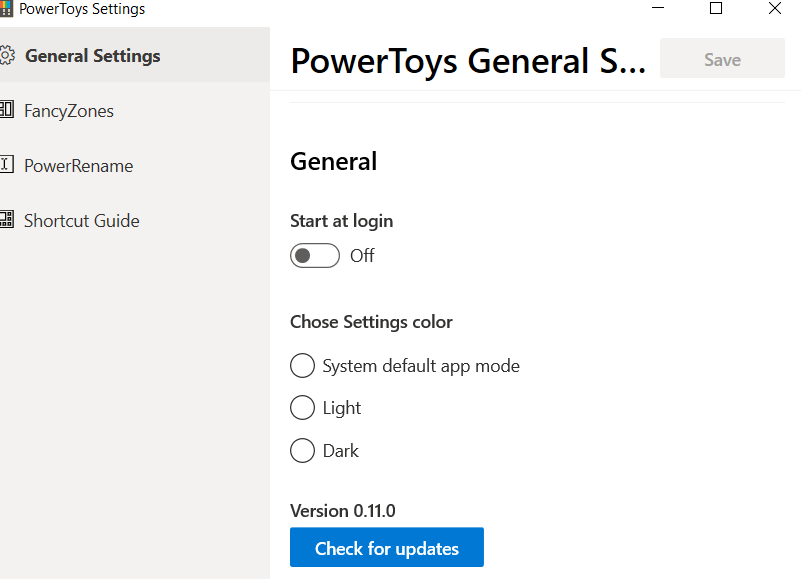
Task: Open the FancyZones settings page
Action: (68, 111)
